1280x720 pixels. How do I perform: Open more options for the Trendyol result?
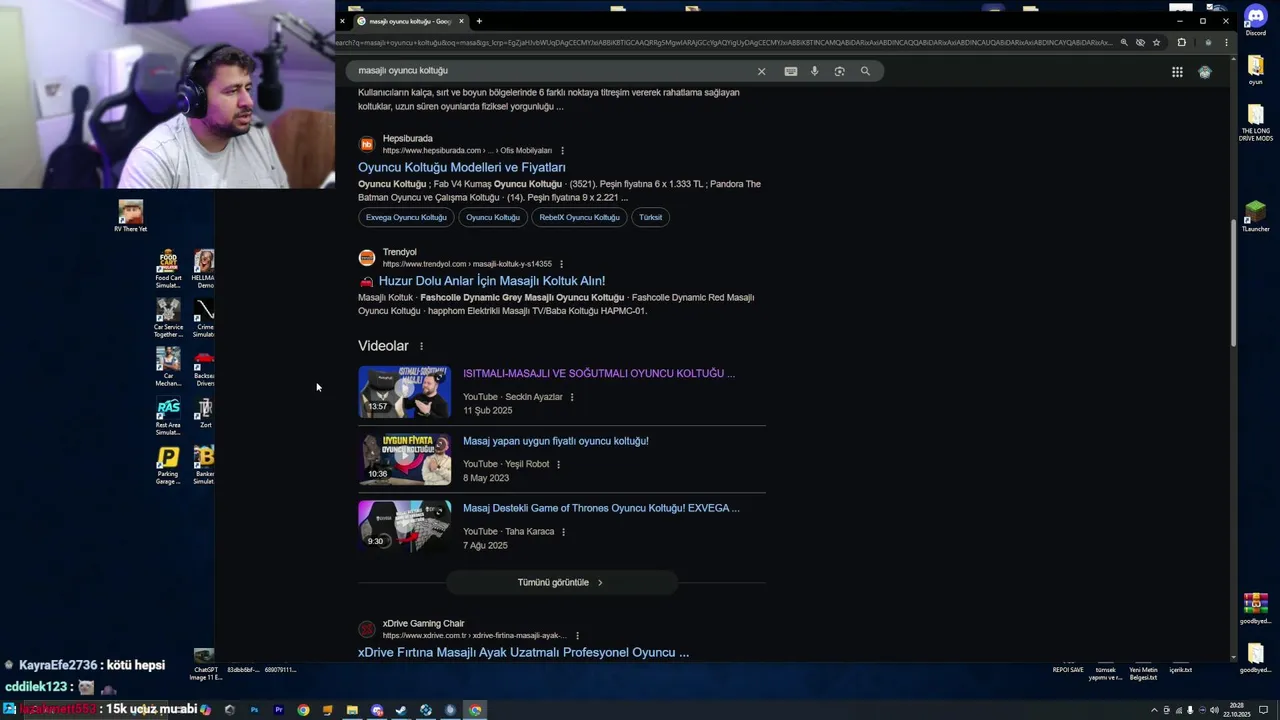coord(561,264)
